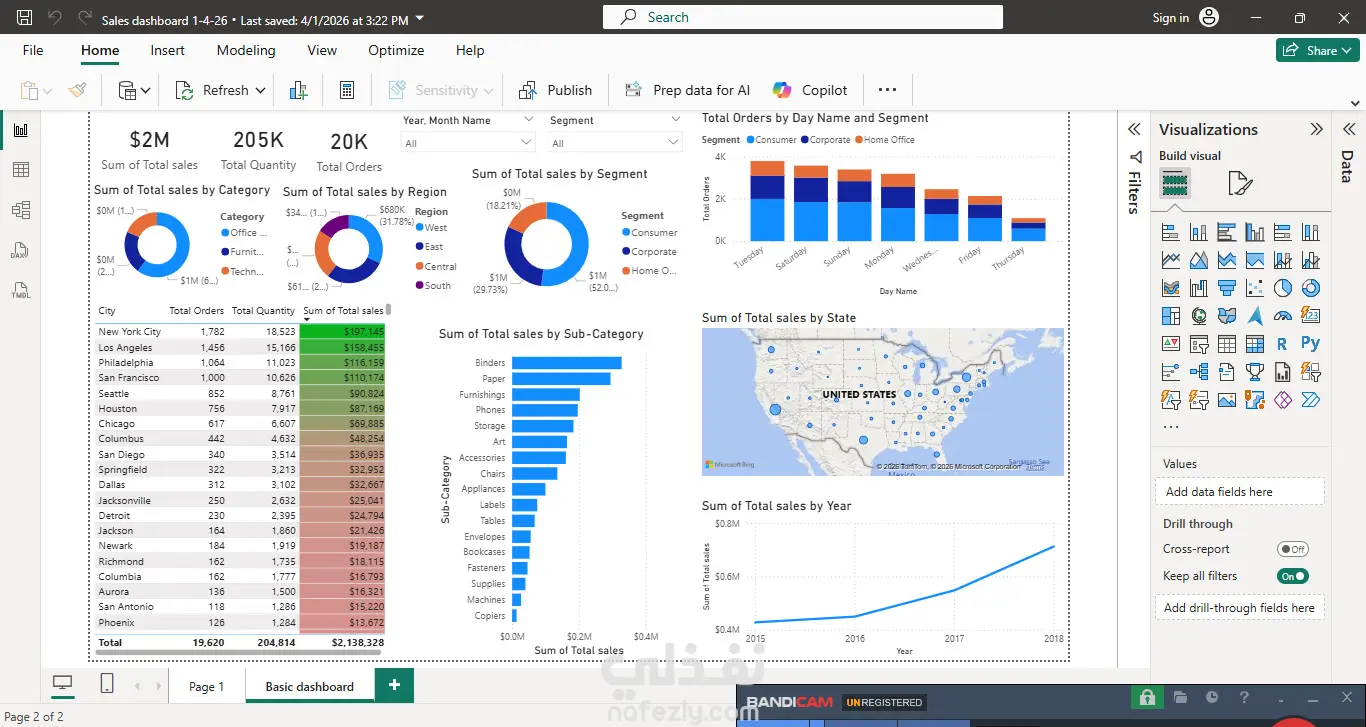This screenshot has width=1366, height=727.
Task: Switch to mobile layout icon
Action: click(x=107, y=684)
